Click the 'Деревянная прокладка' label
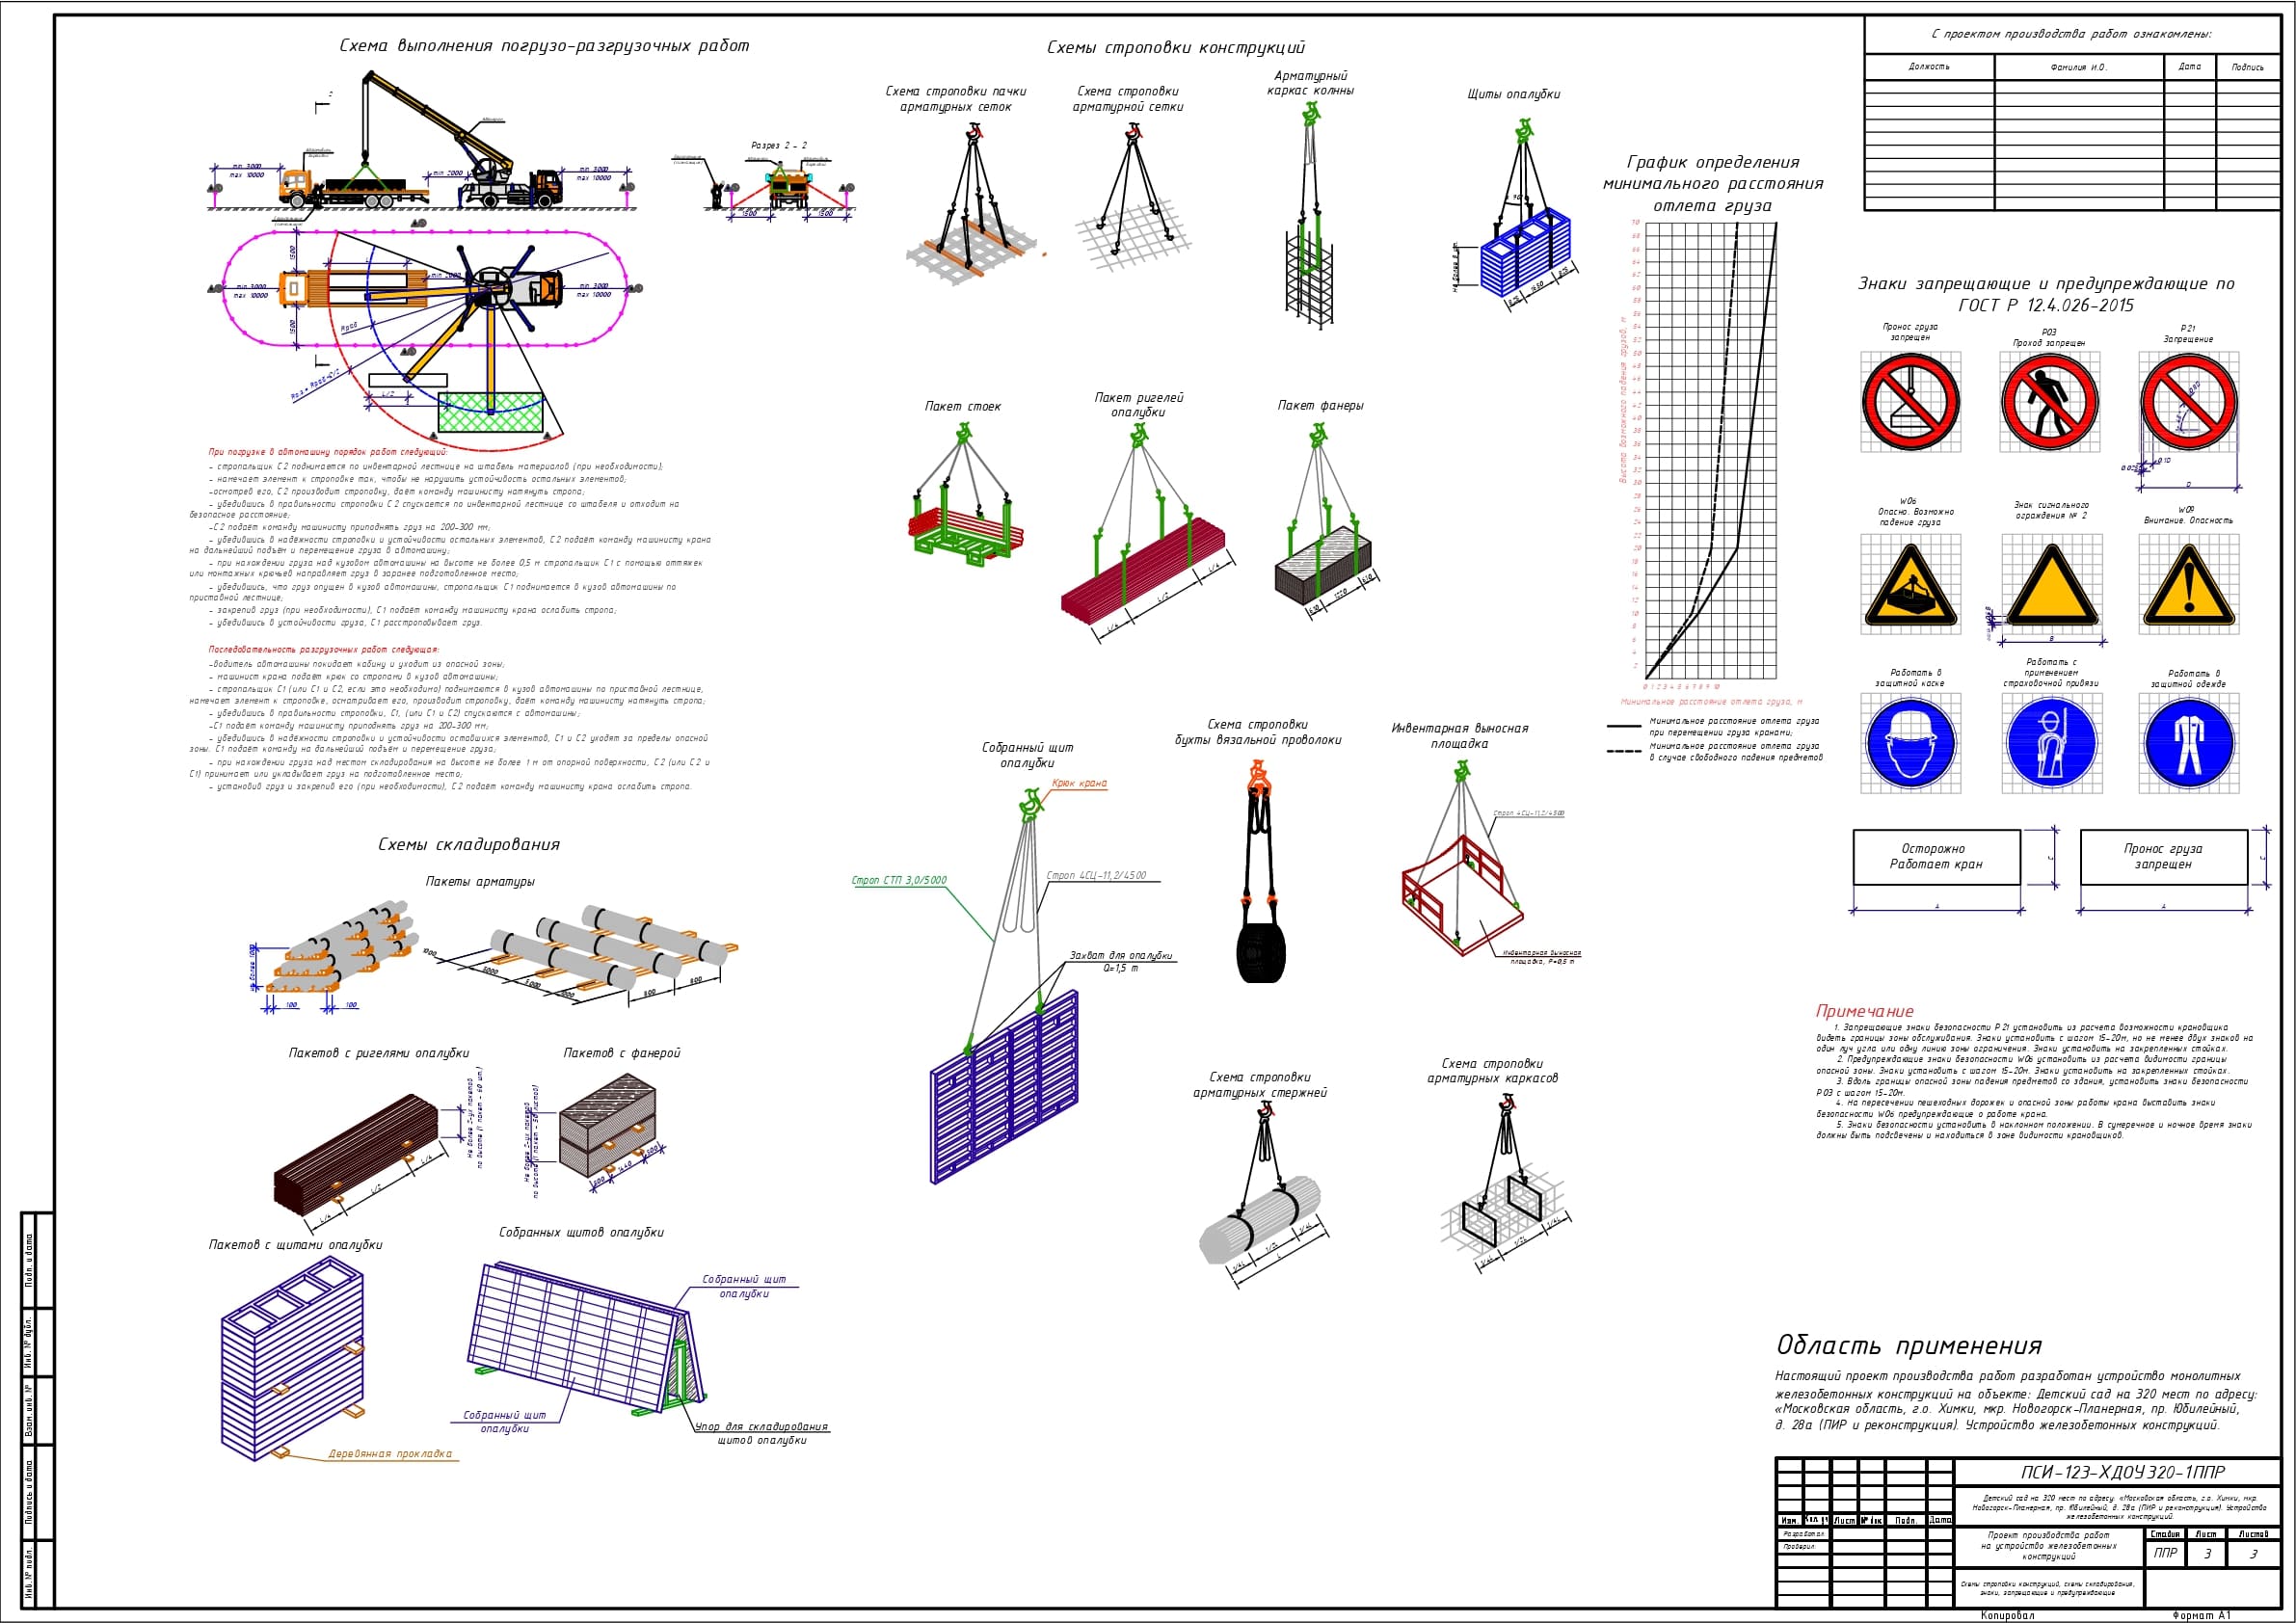The height and width of the screenshot is (1623, 2296). click(390, 1454)
